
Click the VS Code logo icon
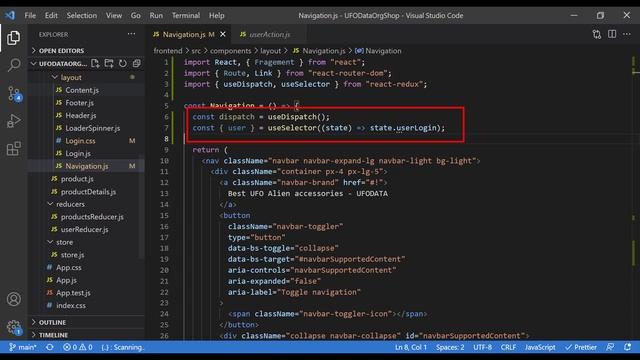click(x=10, y=16)
